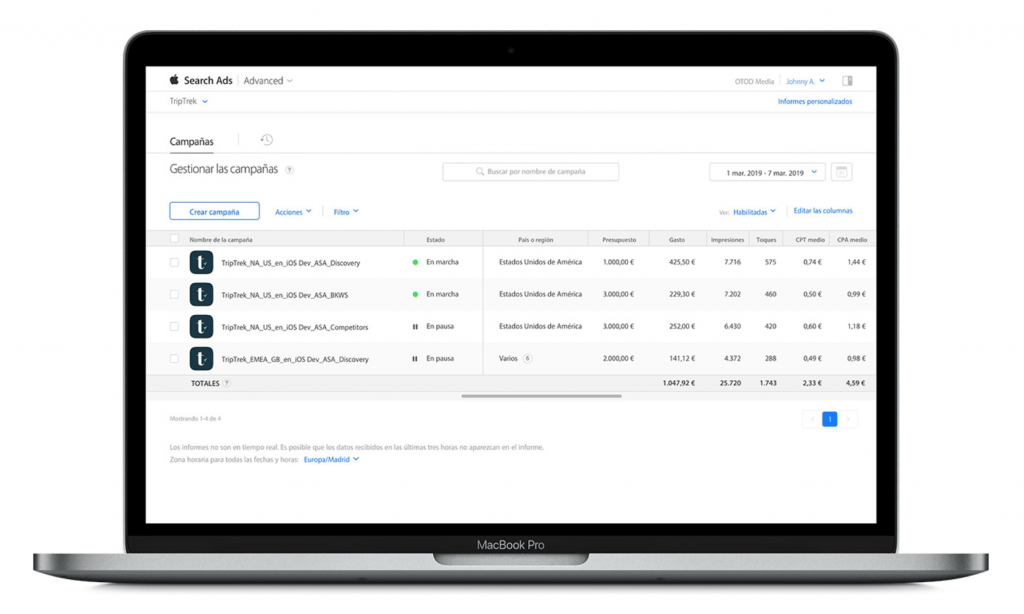Expand the Advanced product dropdown
Screen dimensions: 1024x614
click(268, 81)
